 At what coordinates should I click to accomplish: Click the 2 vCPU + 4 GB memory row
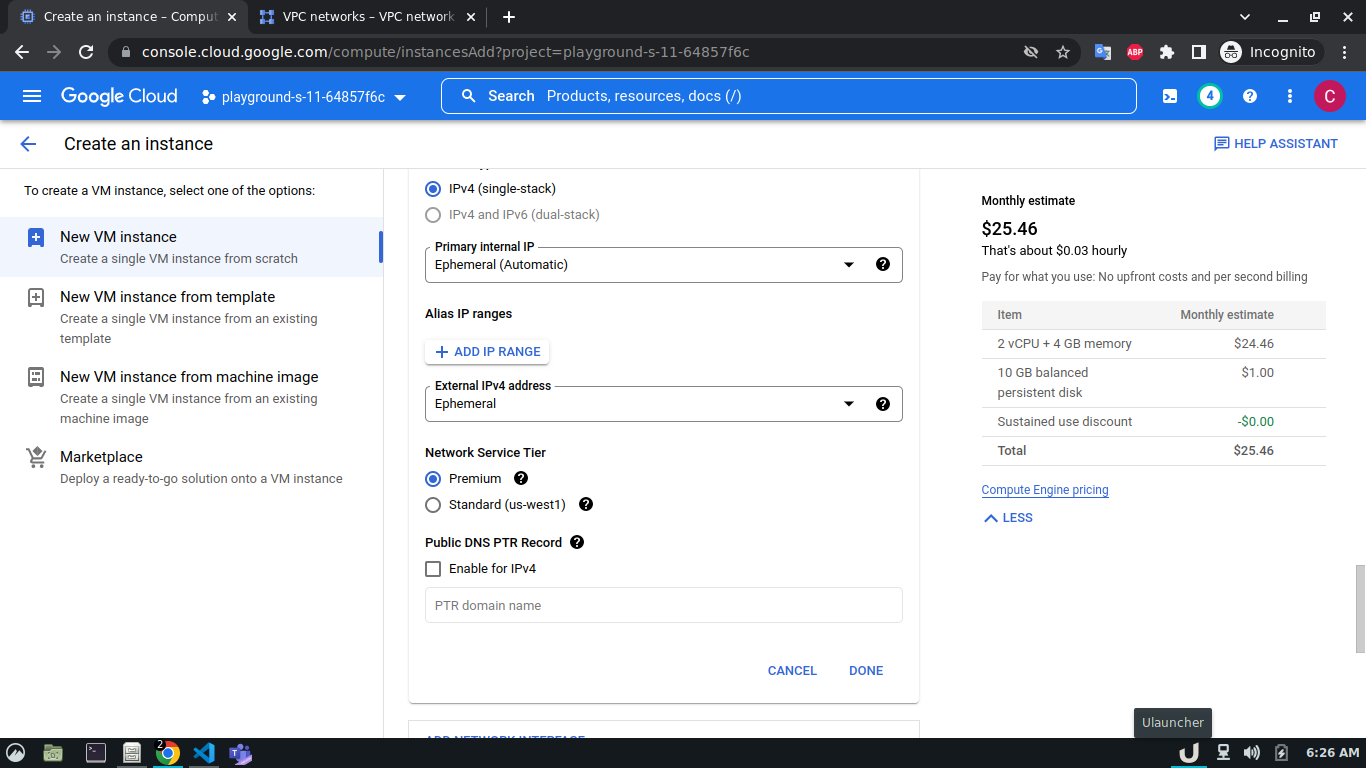tap(1154, 343)
